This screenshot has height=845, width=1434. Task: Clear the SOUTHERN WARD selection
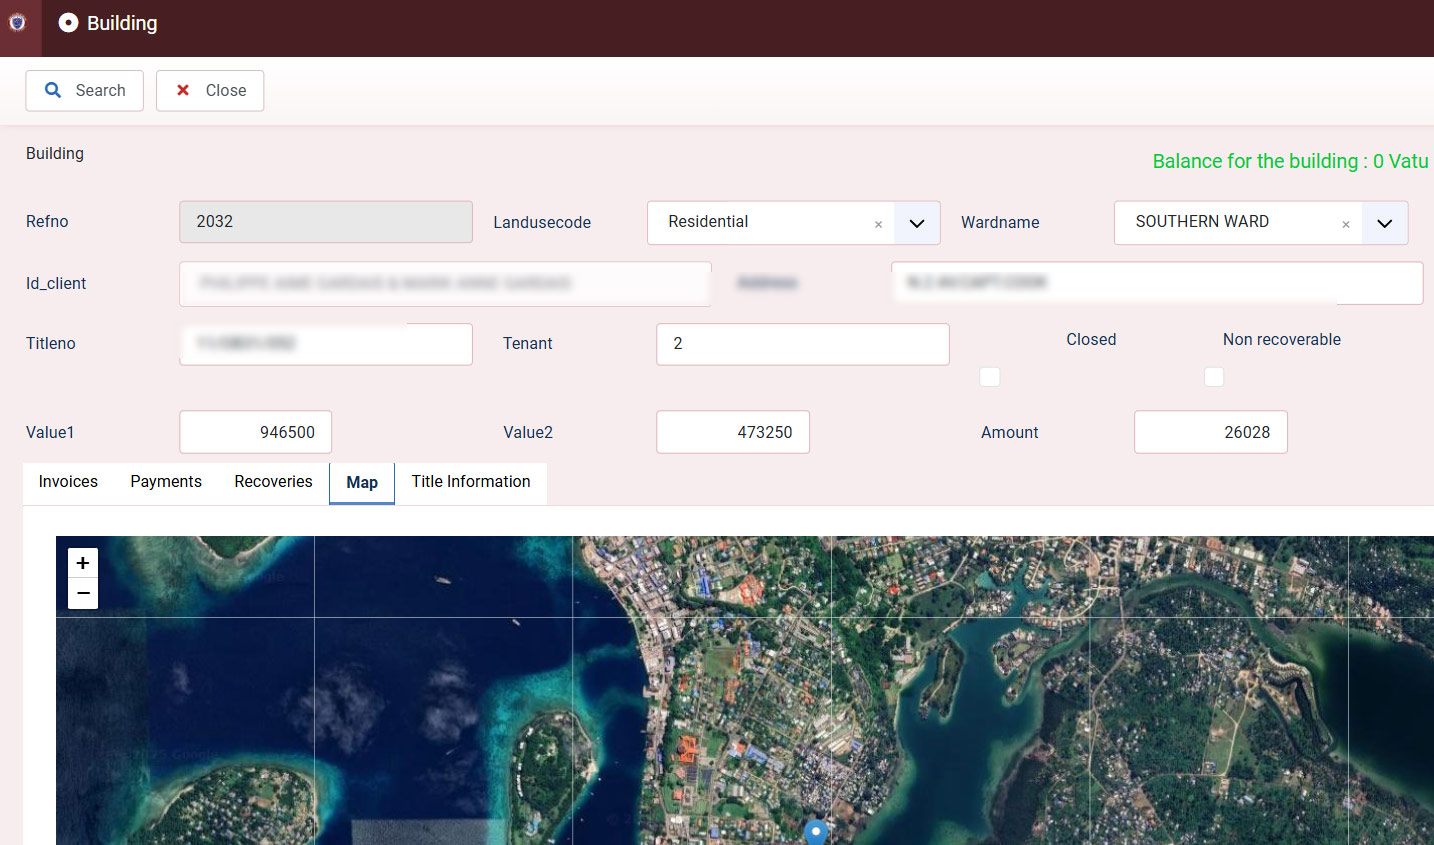click(1345, 224)
